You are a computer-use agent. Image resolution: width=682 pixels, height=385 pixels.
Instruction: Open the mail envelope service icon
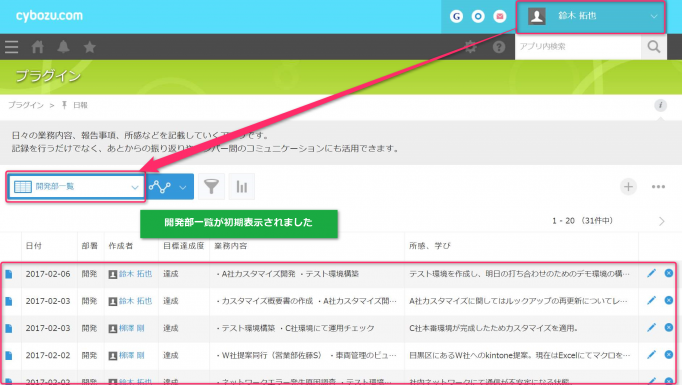[x=500, y=17]
